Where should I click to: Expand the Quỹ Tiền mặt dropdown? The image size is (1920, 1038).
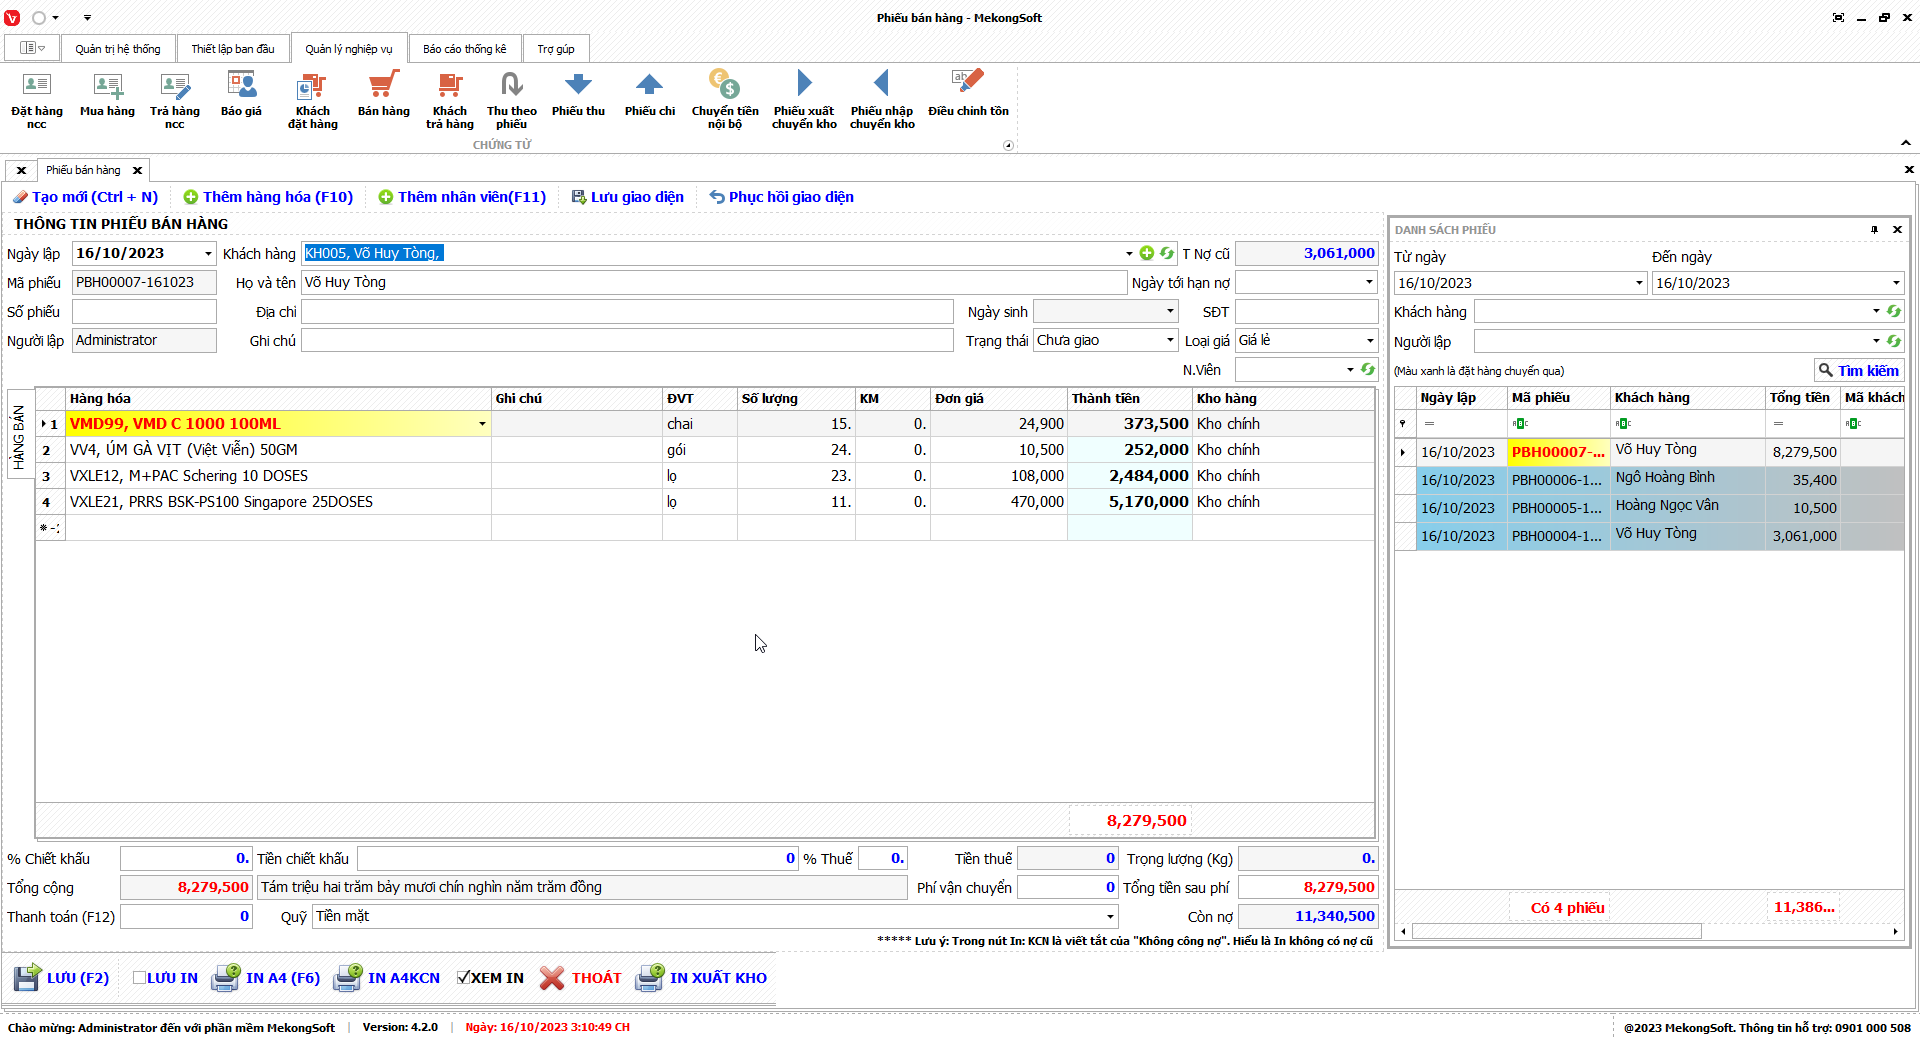pos(1110,917)
